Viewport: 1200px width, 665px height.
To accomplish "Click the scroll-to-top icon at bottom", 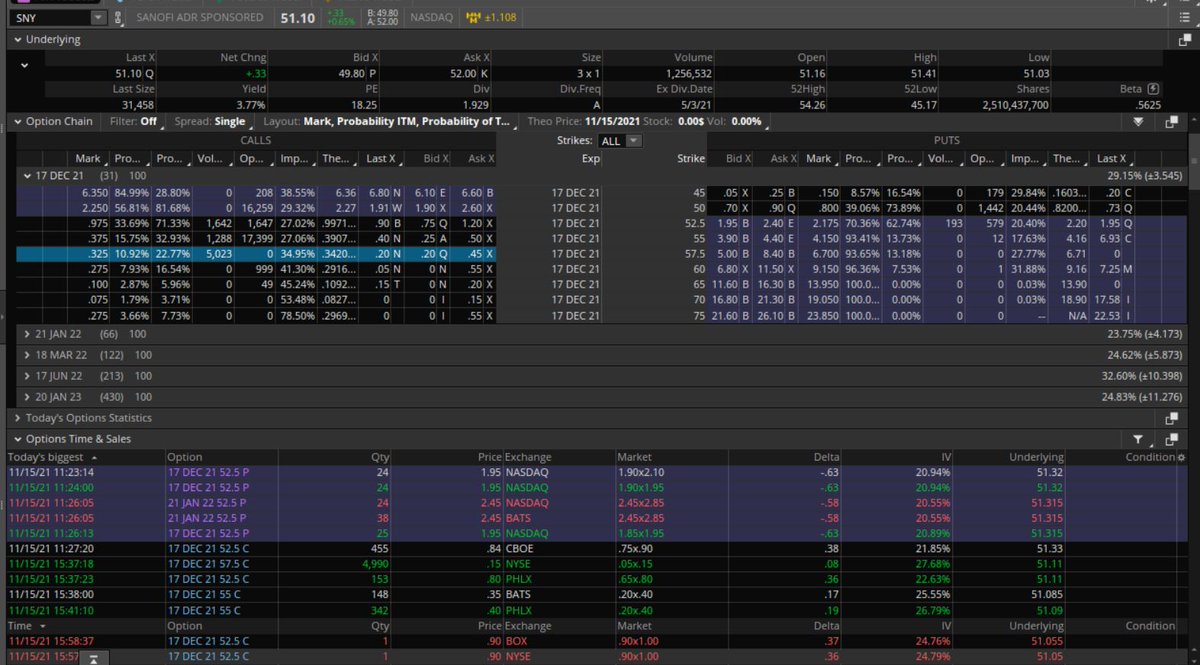I will [93, 658].
